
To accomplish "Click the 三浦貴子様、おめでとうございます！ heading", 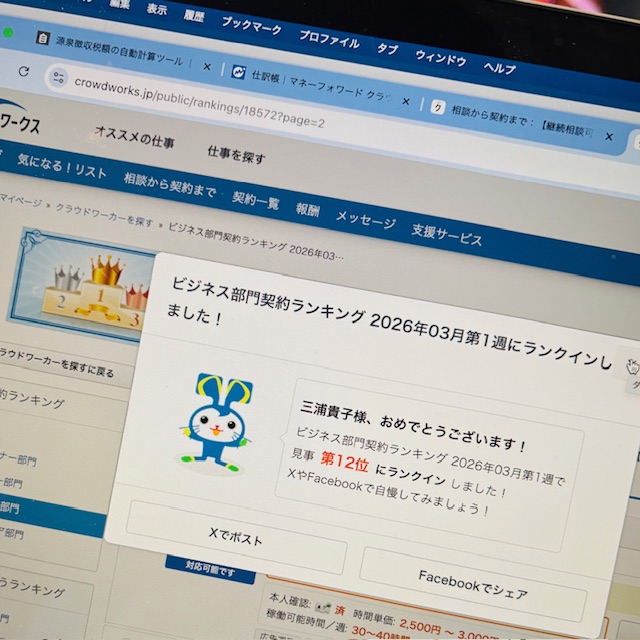I will 413,428.
